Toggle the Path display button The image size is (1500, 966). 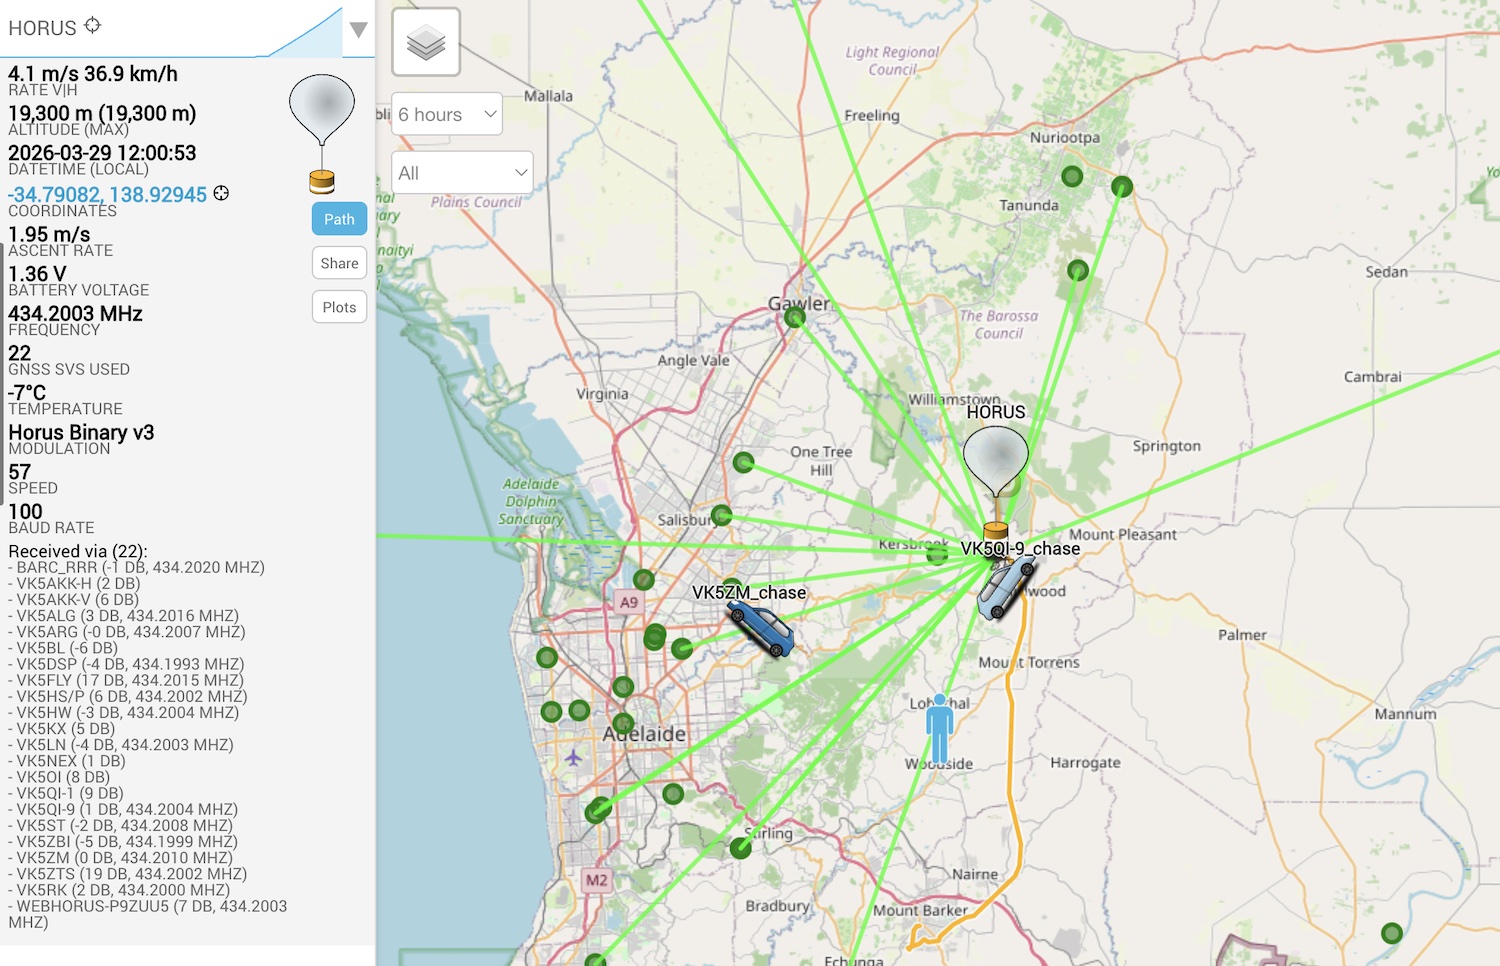tap(339, 219)
